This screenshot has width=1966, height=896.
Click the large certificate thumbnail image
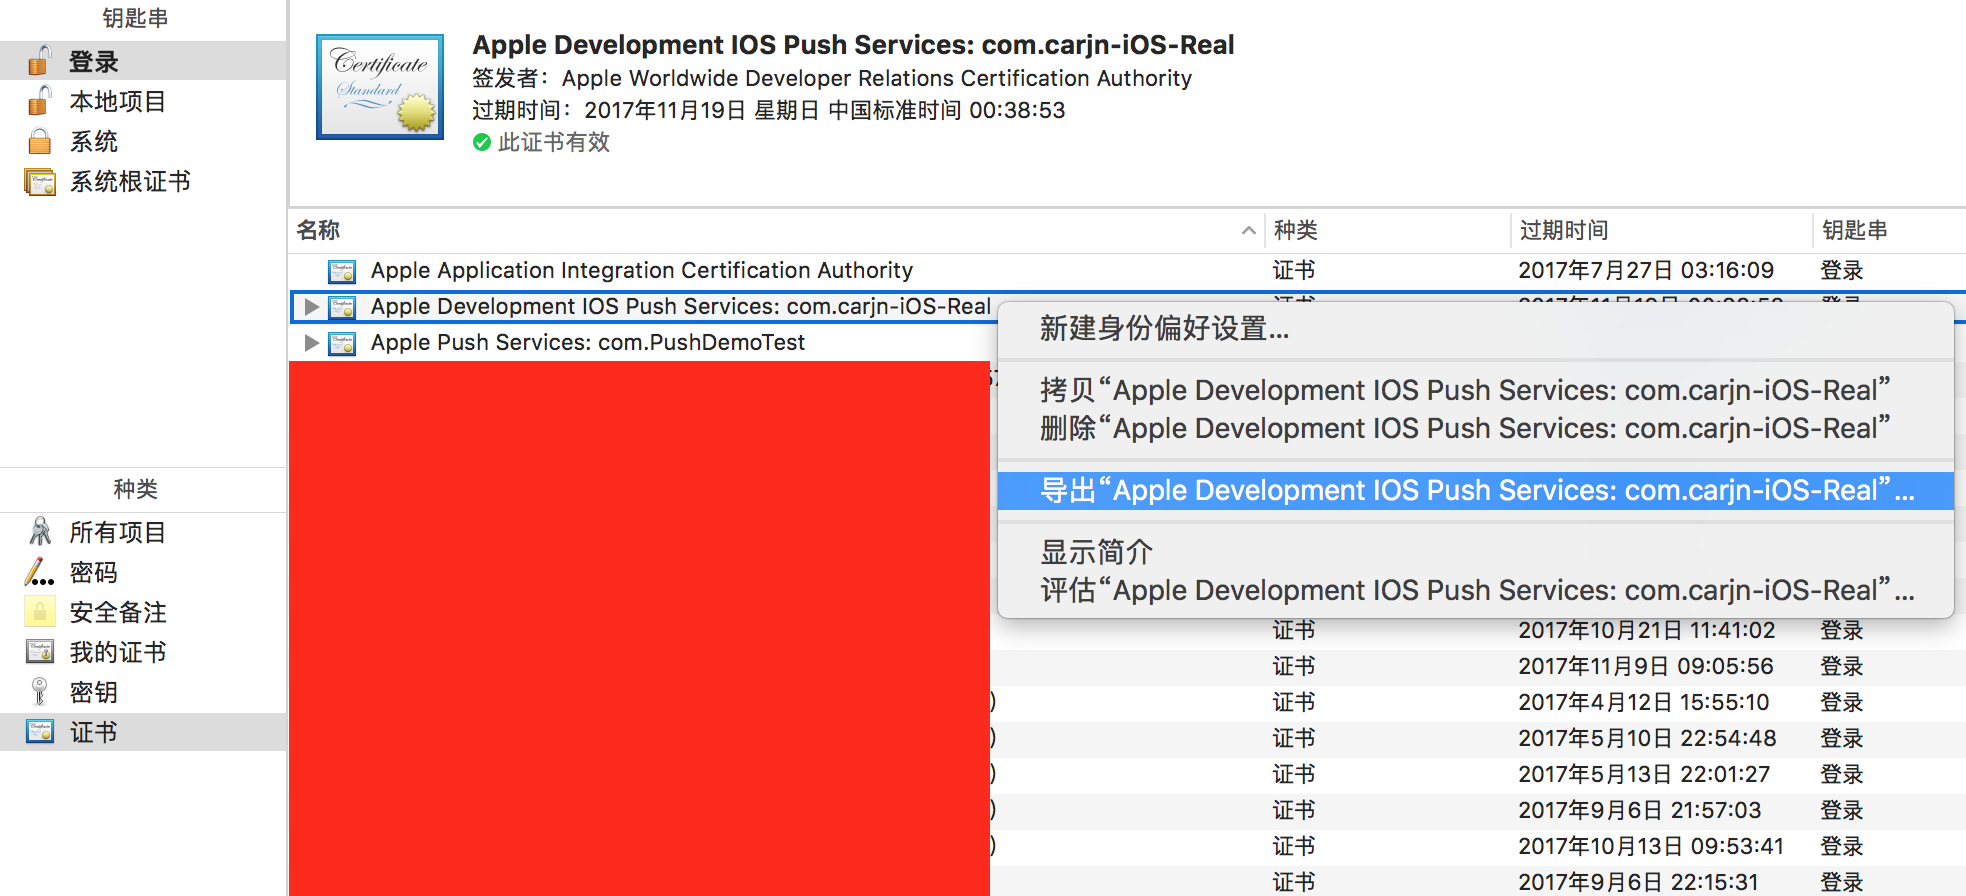coord(380,88)
